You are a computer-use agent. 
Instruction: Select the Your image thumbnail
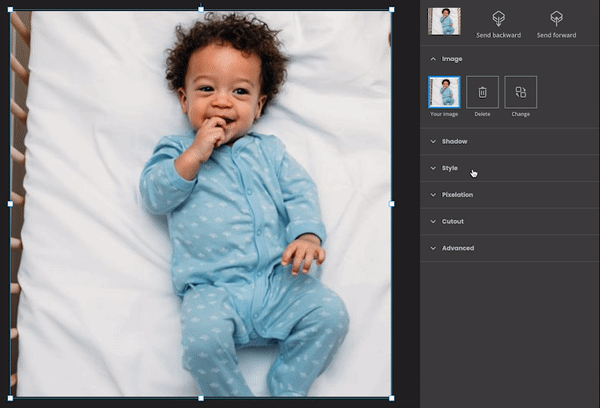[444, 92]
